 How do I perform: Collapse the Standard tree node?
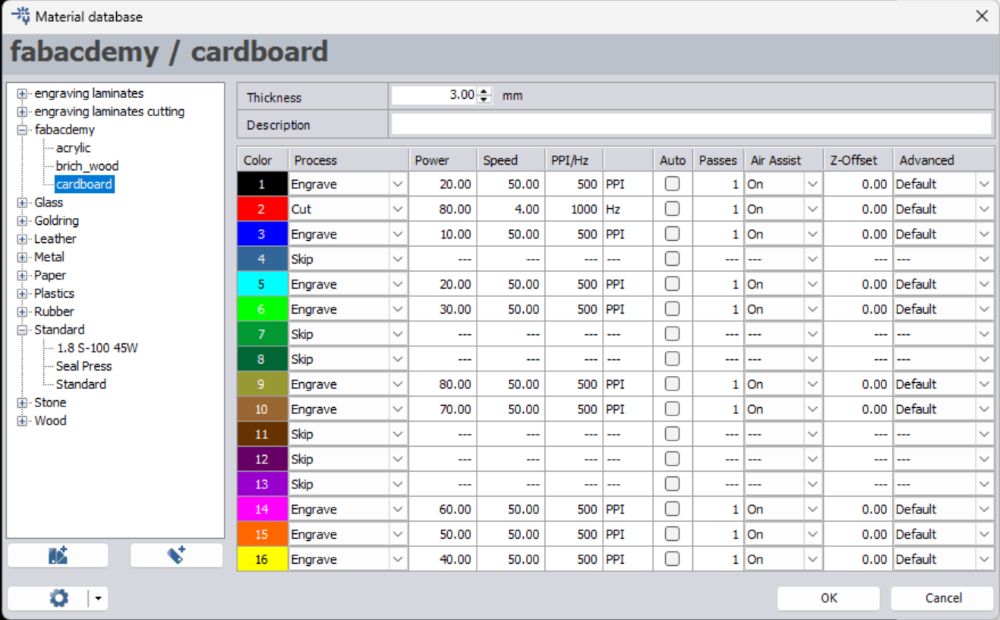tap(22, 330)
